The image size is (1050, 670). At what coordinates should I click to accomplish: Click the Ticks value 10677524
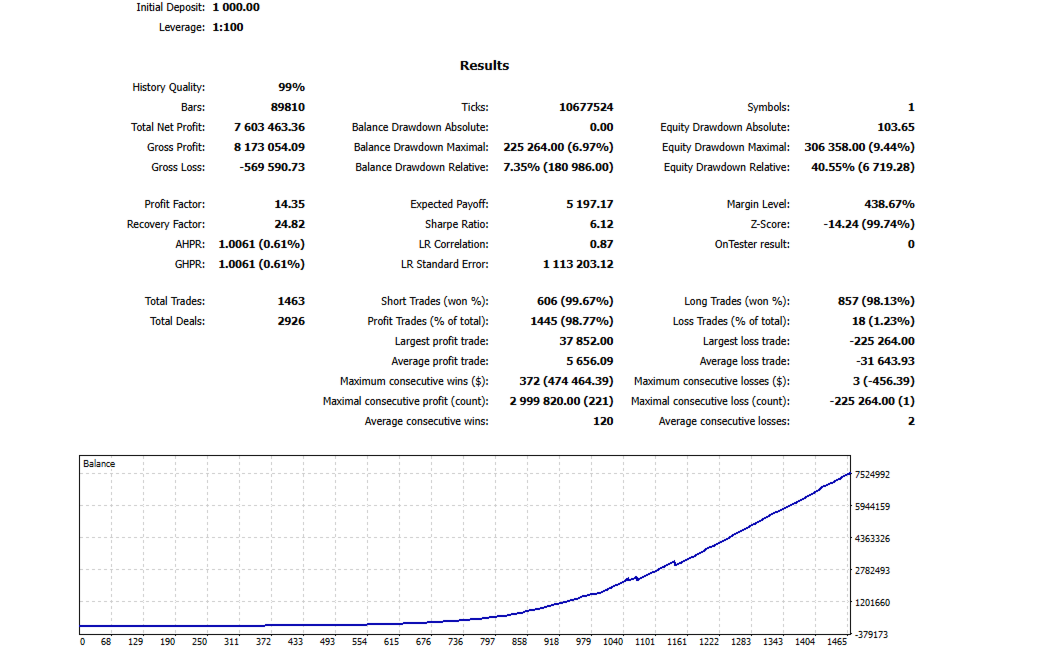586,107
